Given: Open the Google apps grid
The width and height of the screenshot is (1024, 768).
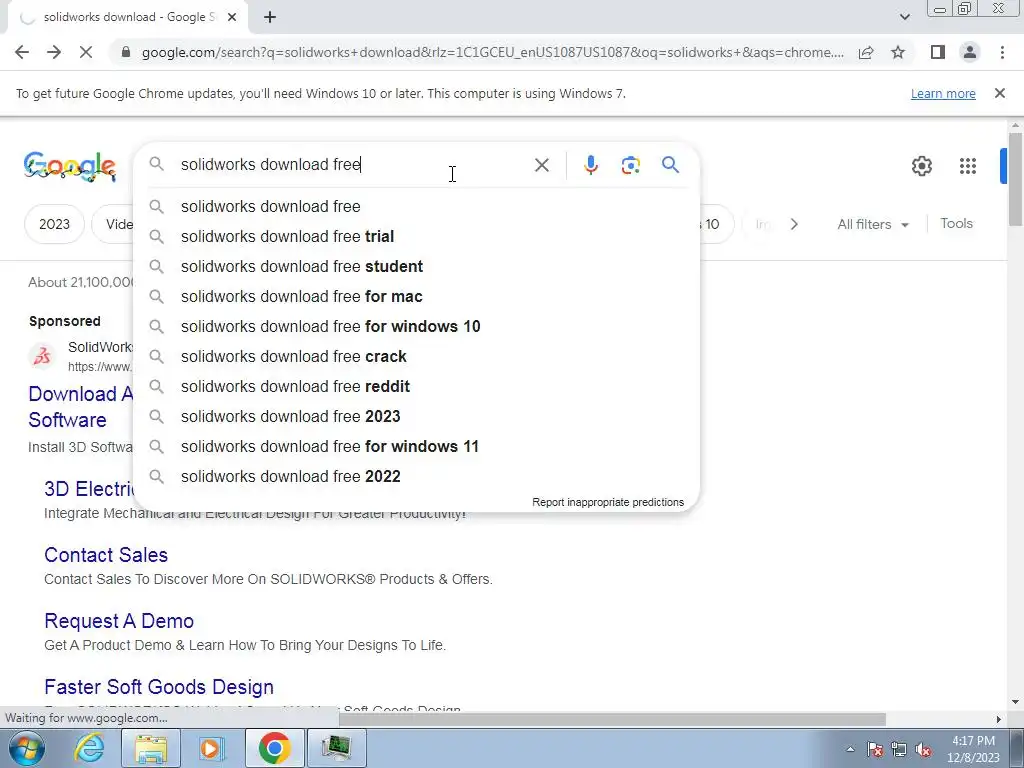Looking at the screenshot, I should (967, 166).
